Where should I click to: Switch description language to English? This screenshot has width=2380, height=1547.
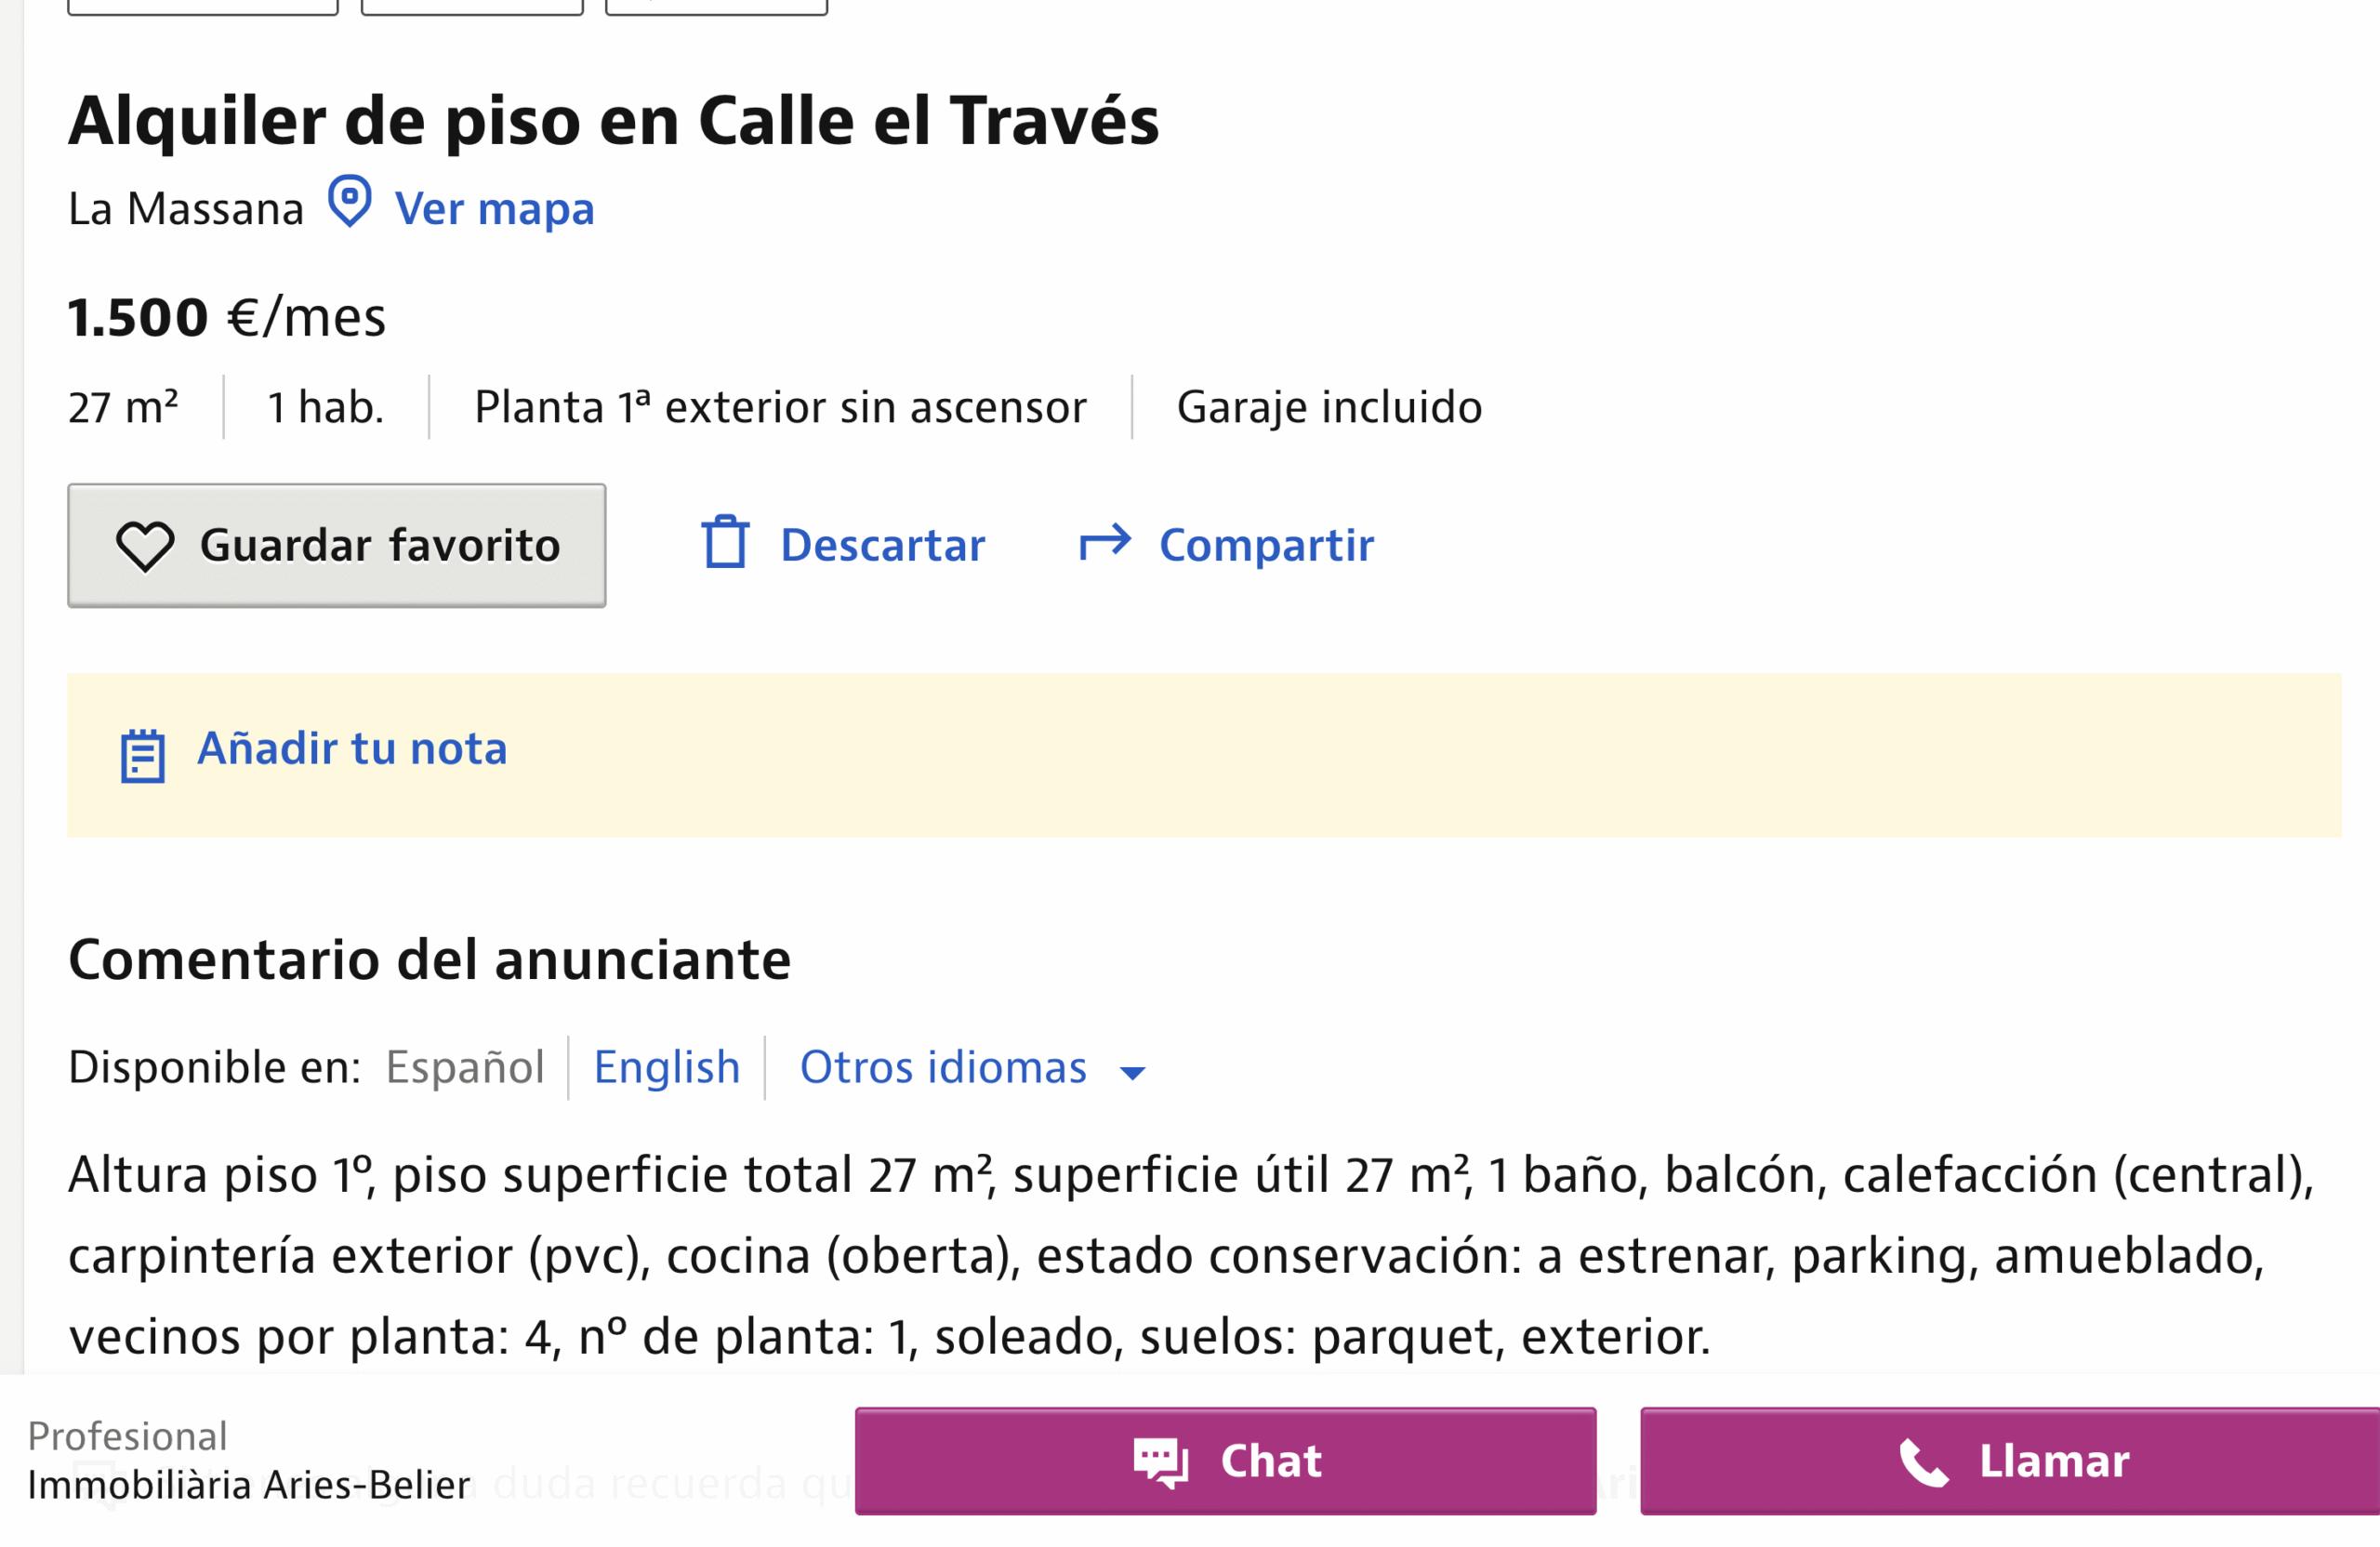(x=667, y=1067)
